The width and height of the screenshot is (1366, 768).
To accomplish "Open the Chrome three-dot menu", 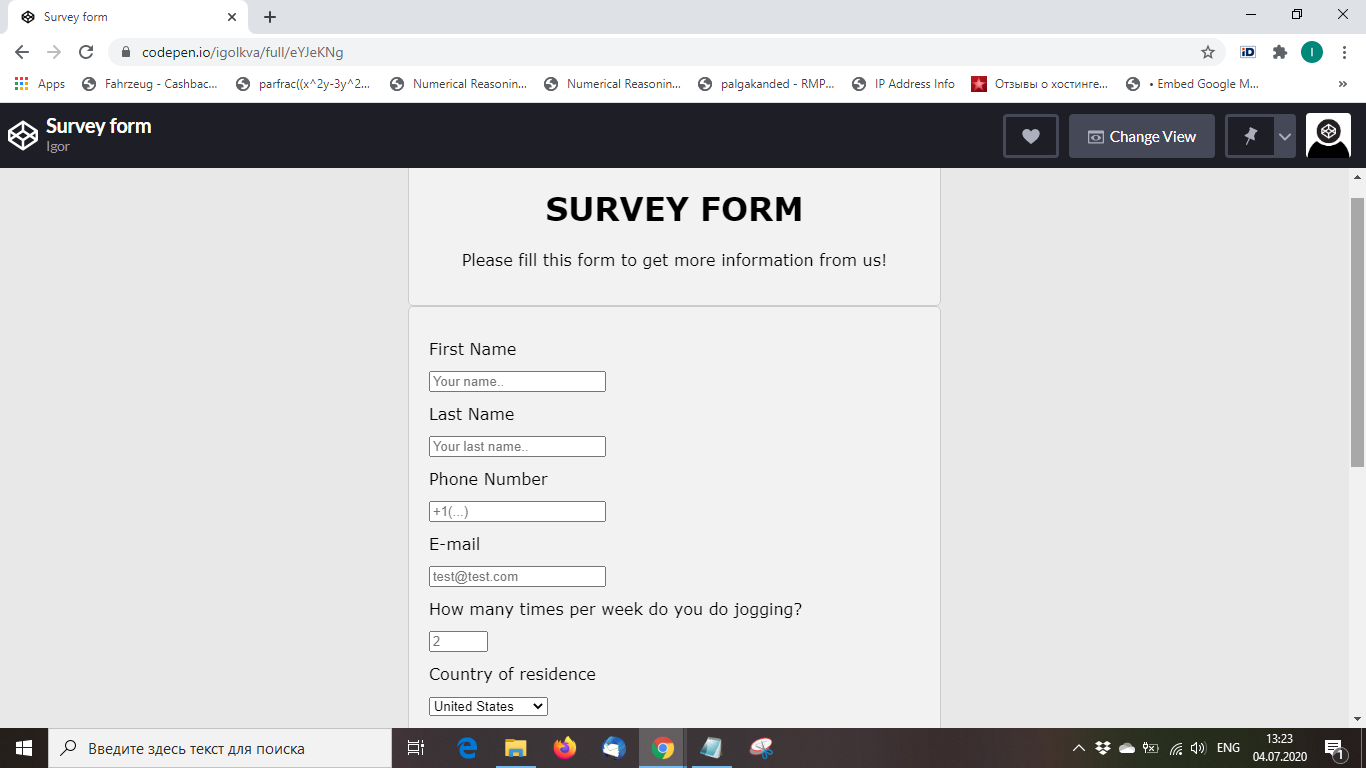I will (x=1343, y=51).
